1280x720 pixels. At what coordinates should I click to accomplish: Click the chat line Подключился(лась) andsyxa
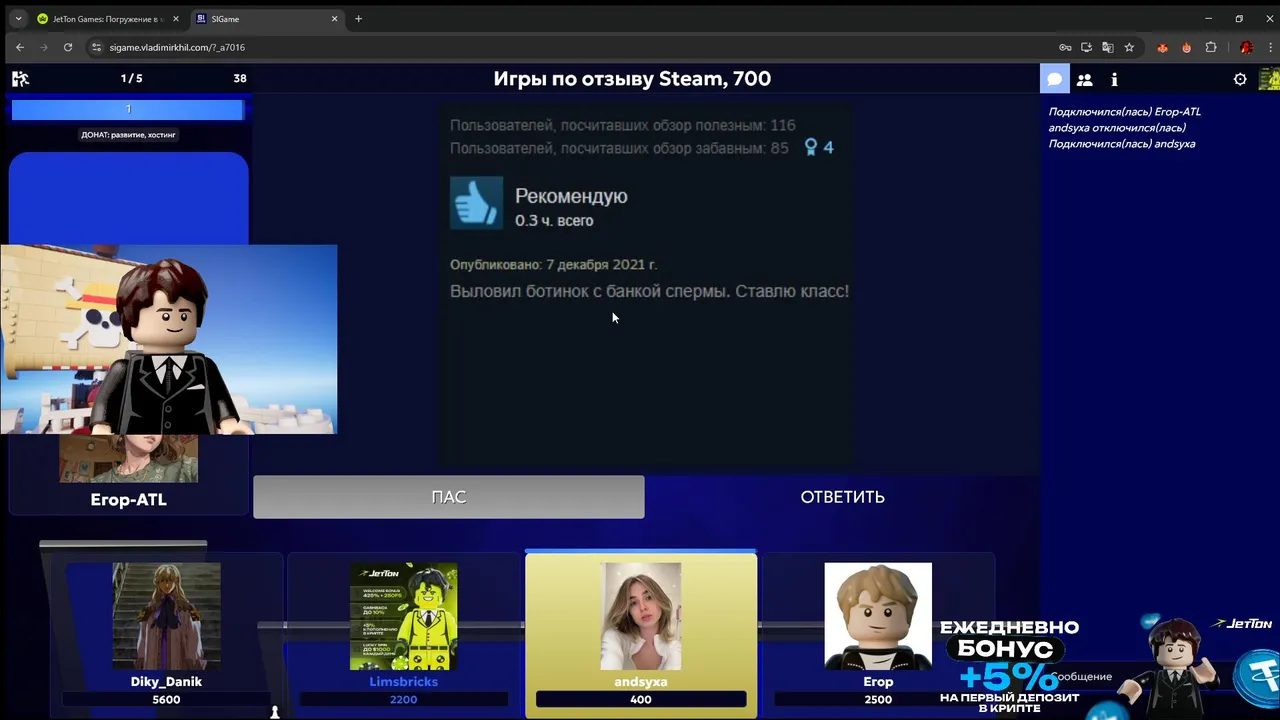tap(1121, 144)
